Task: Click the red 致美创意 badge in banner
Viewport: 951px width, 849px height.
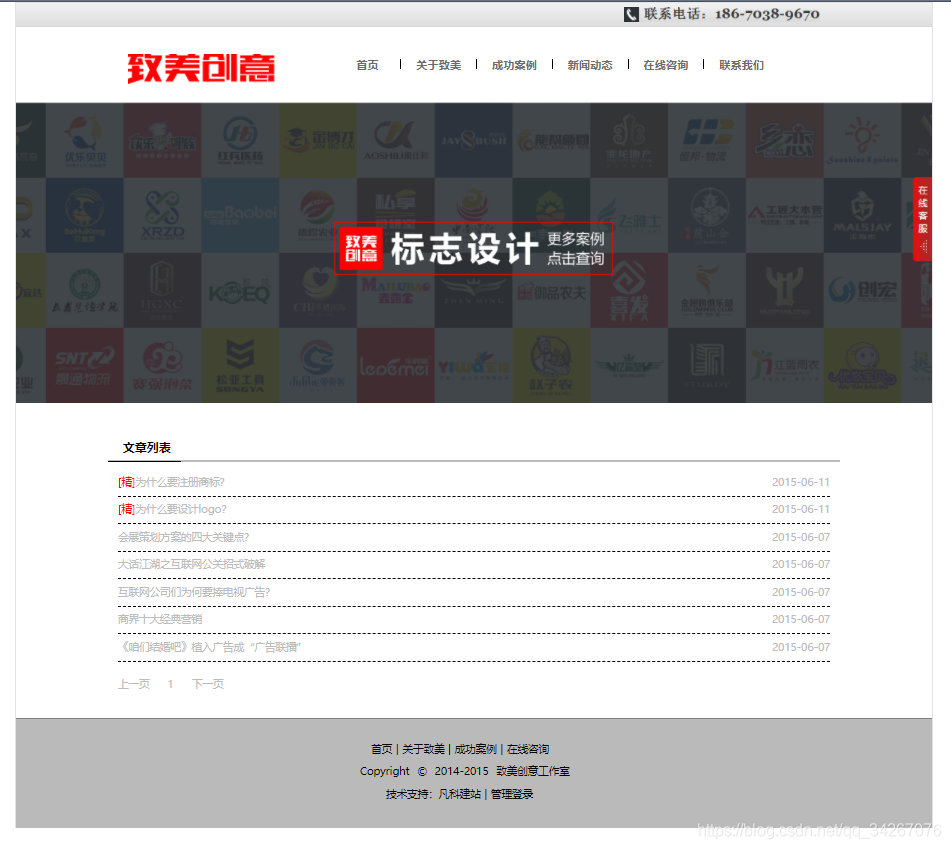Action: pos(361,249)
